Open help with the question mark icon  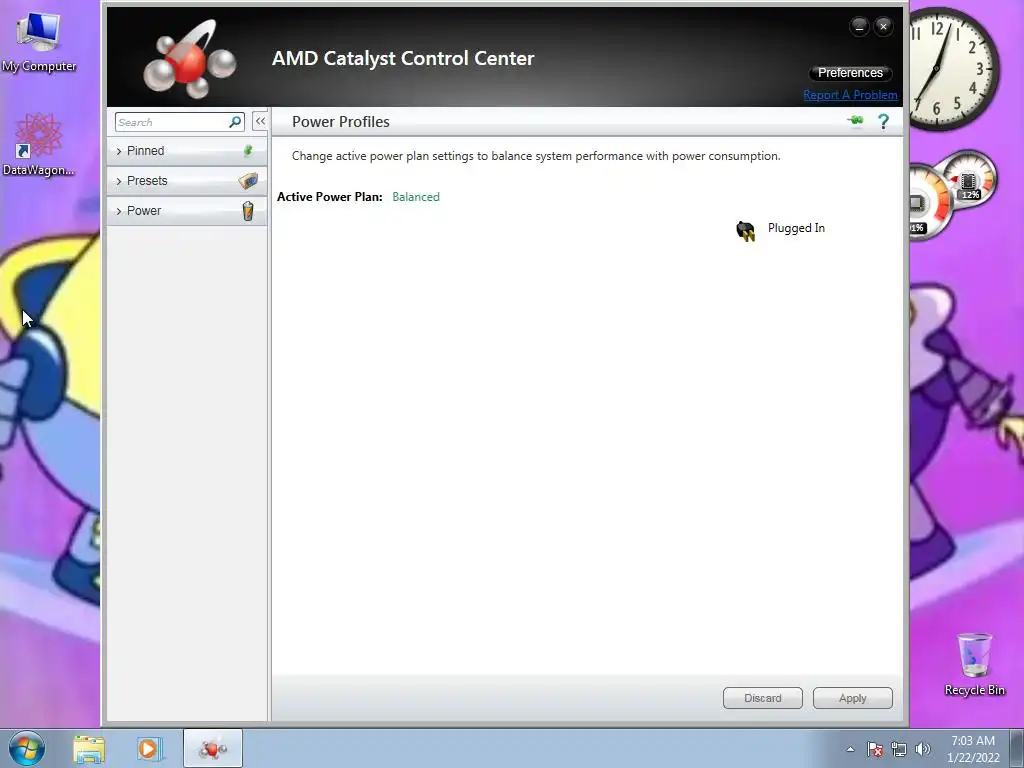pos(884,121)
